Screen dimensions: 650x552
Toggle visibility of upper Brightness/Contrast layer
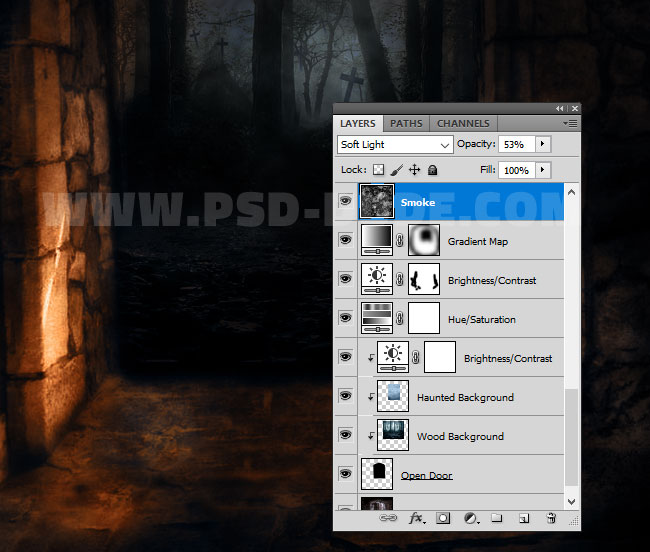tap(345, 279)
